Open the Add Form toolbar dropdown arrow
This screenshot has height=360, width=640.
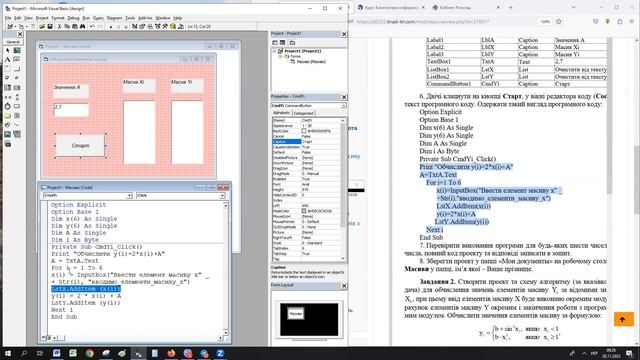(x=26, y=26)
